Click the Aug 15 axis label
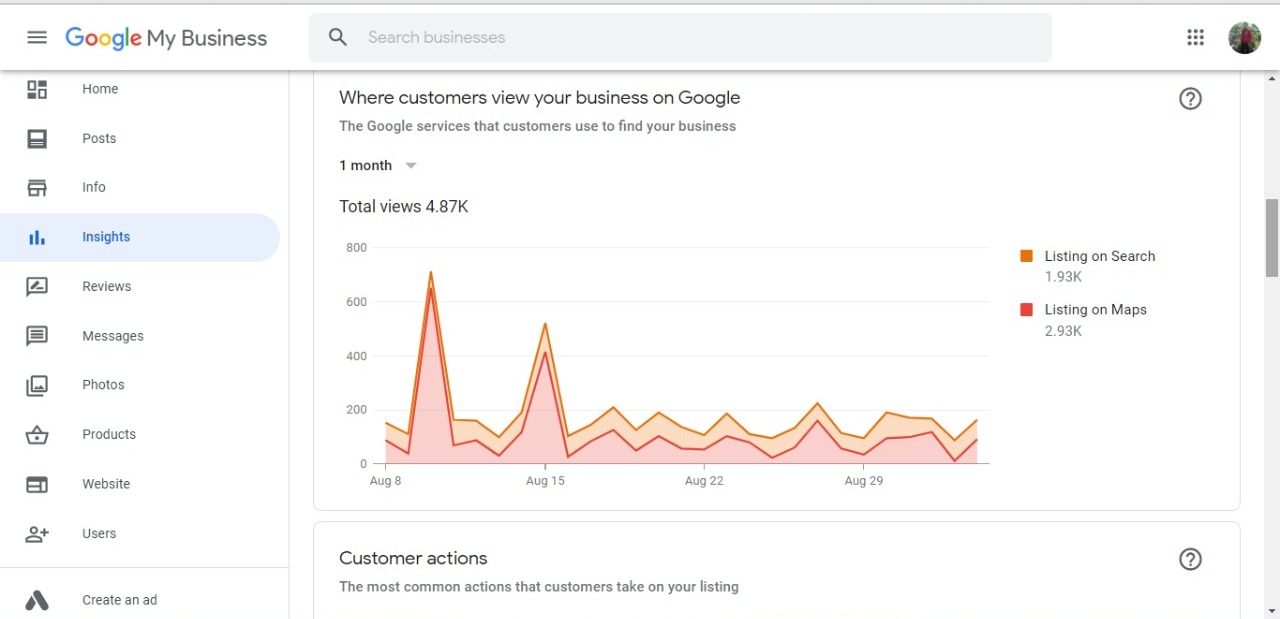Image resolution: width=1280 pixels, height=619 pixels. tap(545, 481)
